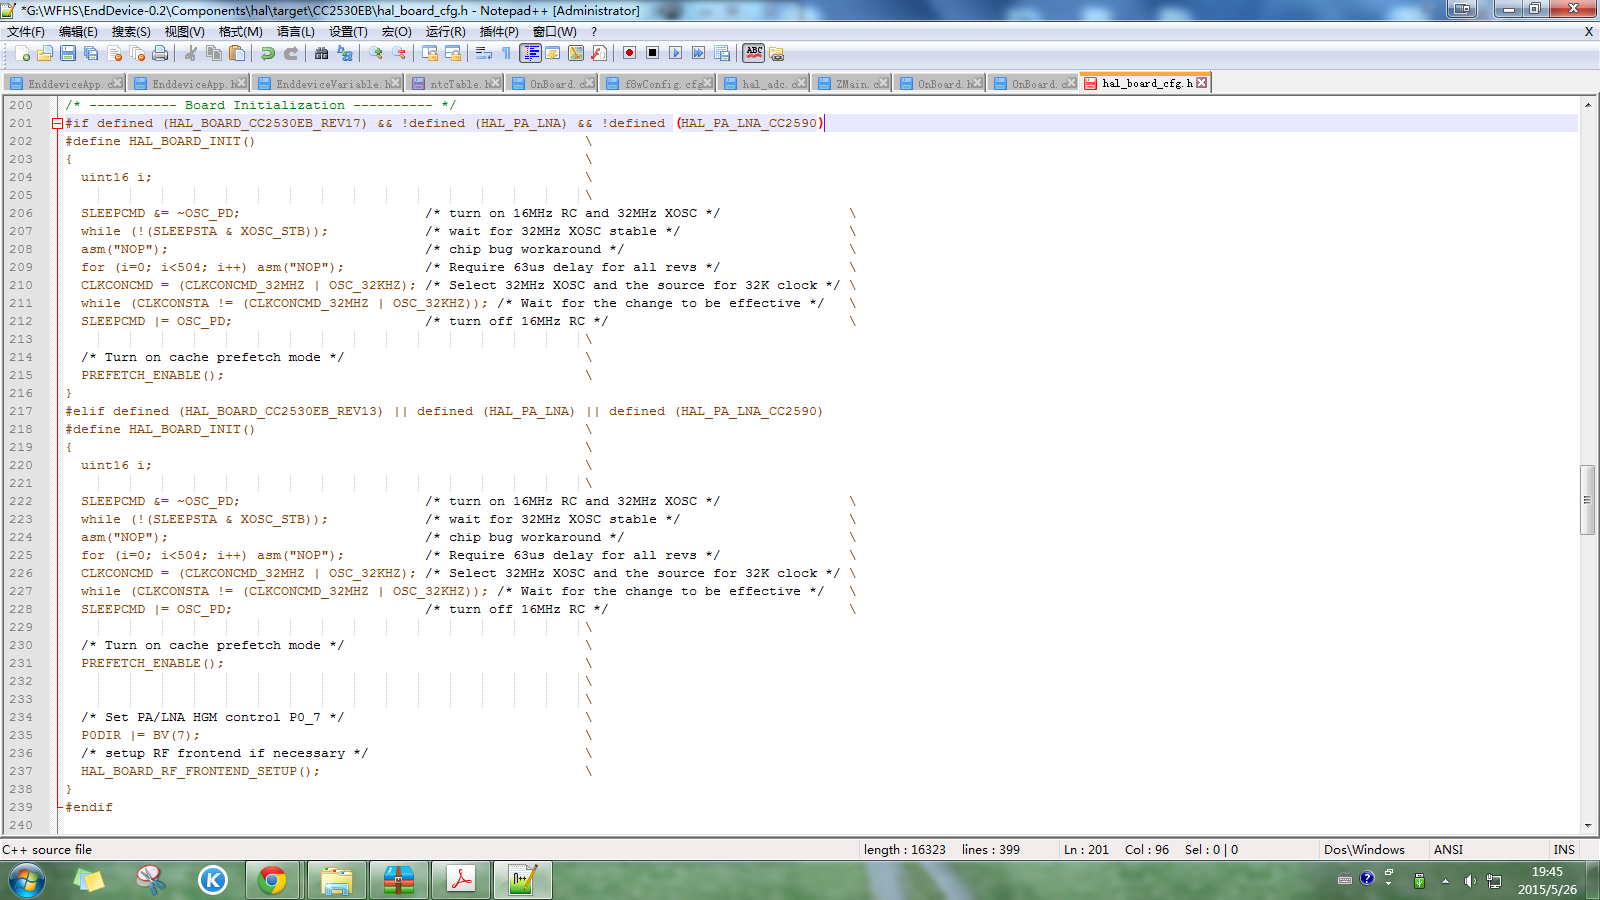Zoom out of the editor text
This screenshot has width=1600, height=900.
point(399,53)
